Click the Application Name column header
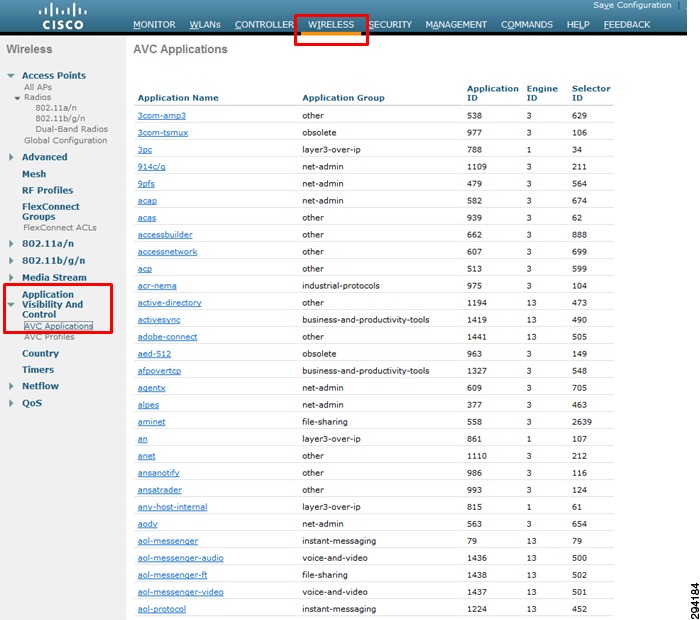The height and width of the screenshot is (620, 700). tap(178, 98)
